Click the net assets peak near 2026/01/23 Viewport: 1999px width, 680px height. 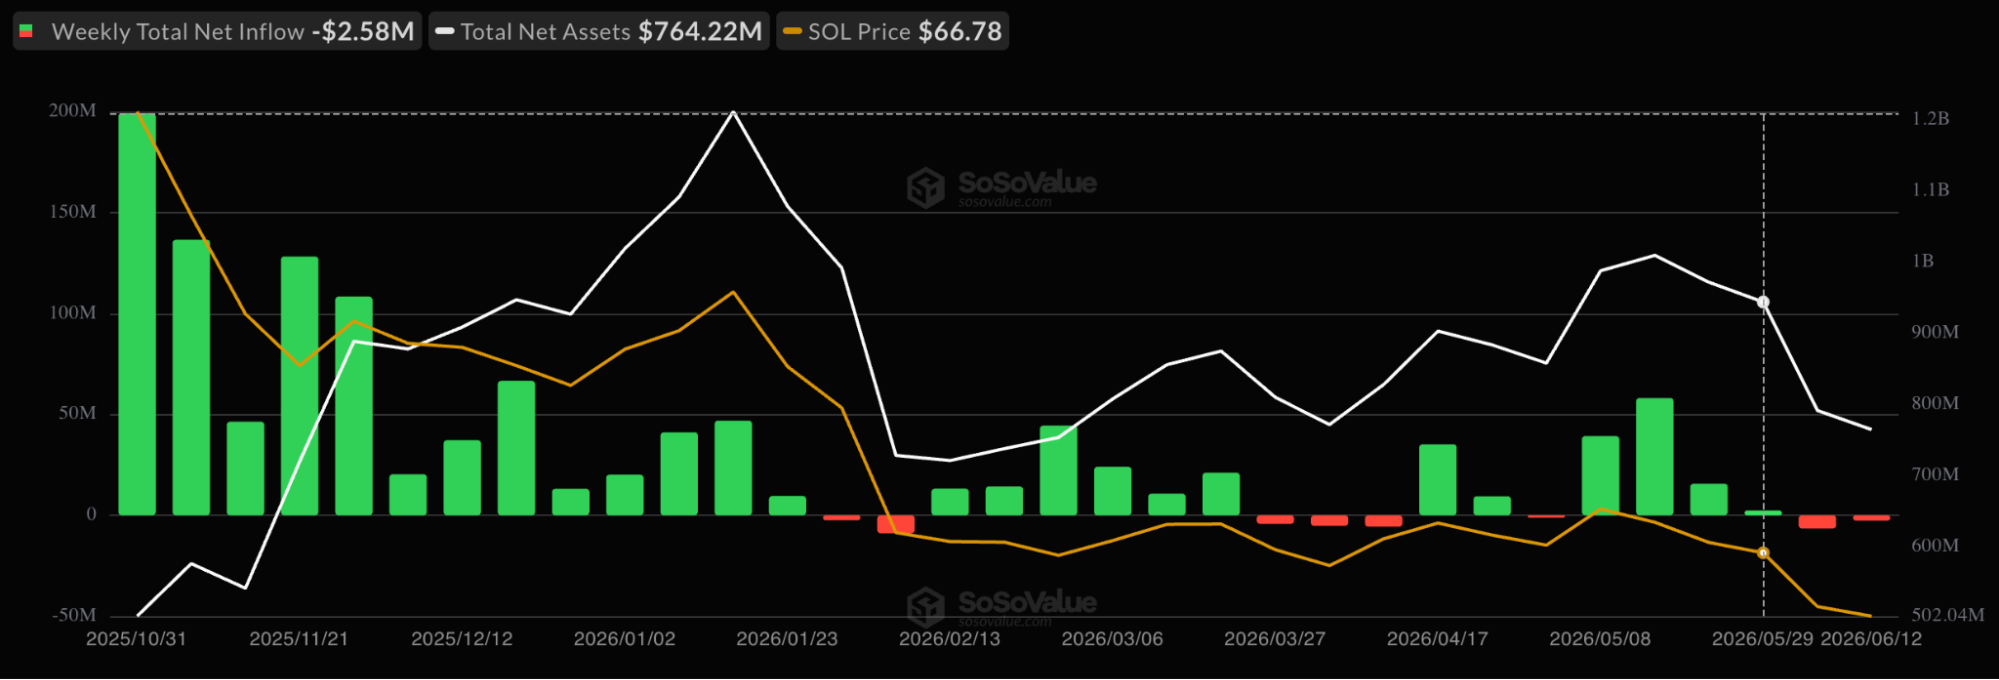click(x=733, y=112)
